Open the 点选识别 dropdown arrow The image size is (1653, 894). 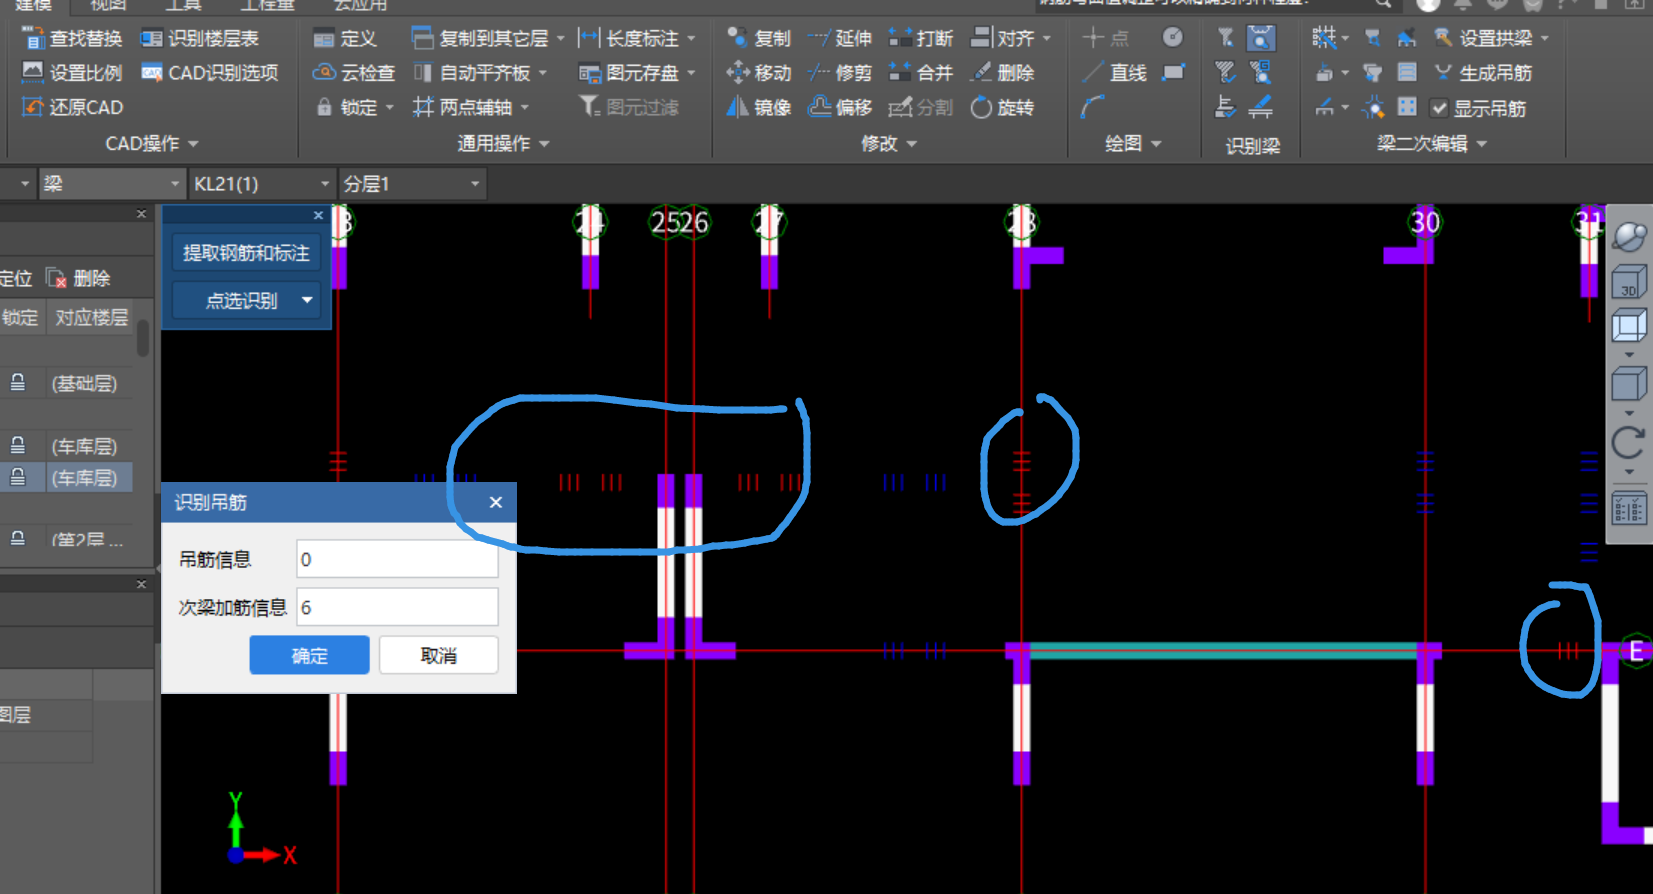307,300
